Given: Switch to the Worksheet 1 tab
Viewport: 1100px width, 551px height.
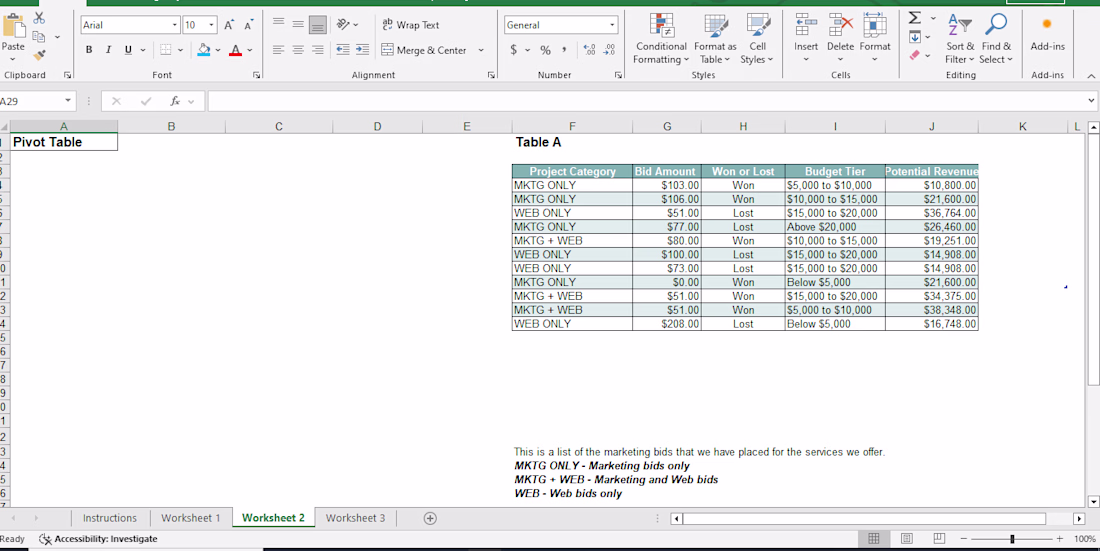Looking at the screenshot, I should [191, 518].
